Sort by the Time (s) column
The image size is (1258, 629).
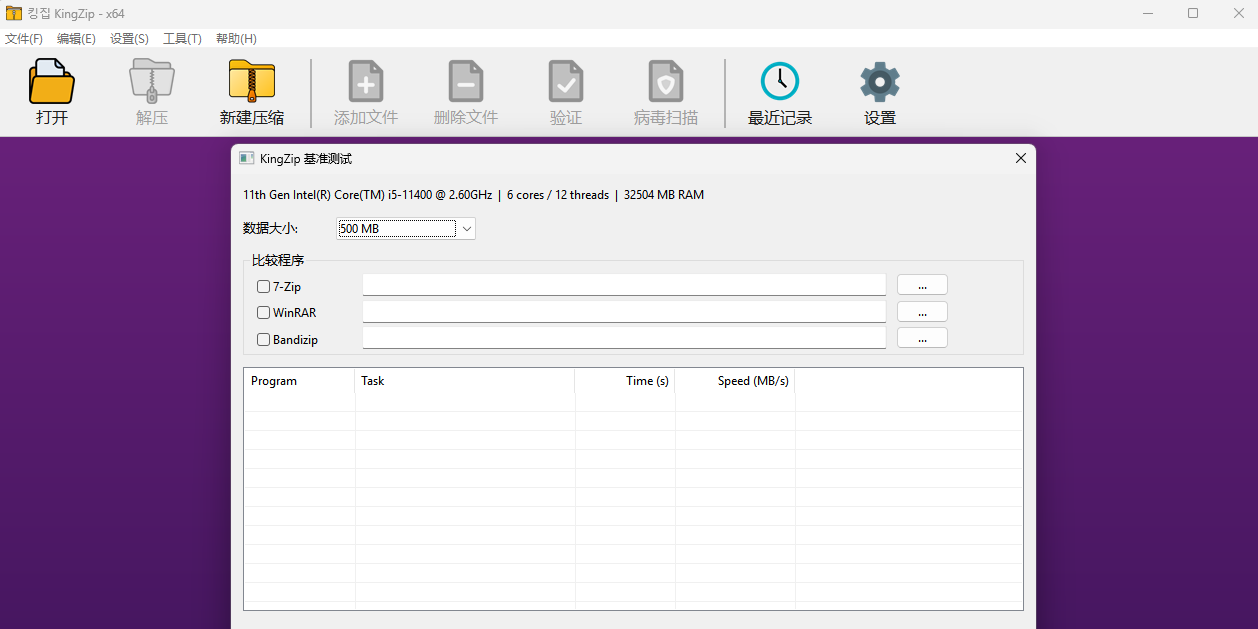coord(625,381)
